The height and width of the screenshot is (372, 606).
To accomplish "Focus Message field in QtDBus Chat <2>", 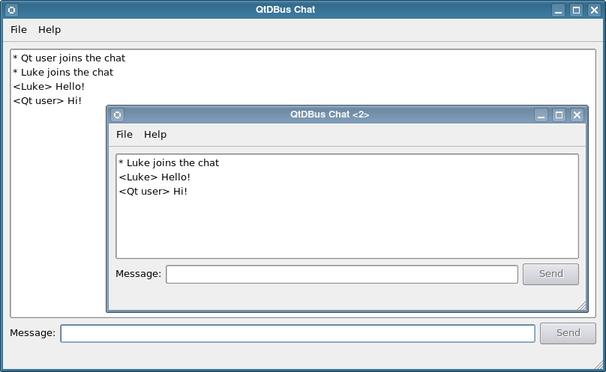I will pyautogui.click(x=342, y=274).
